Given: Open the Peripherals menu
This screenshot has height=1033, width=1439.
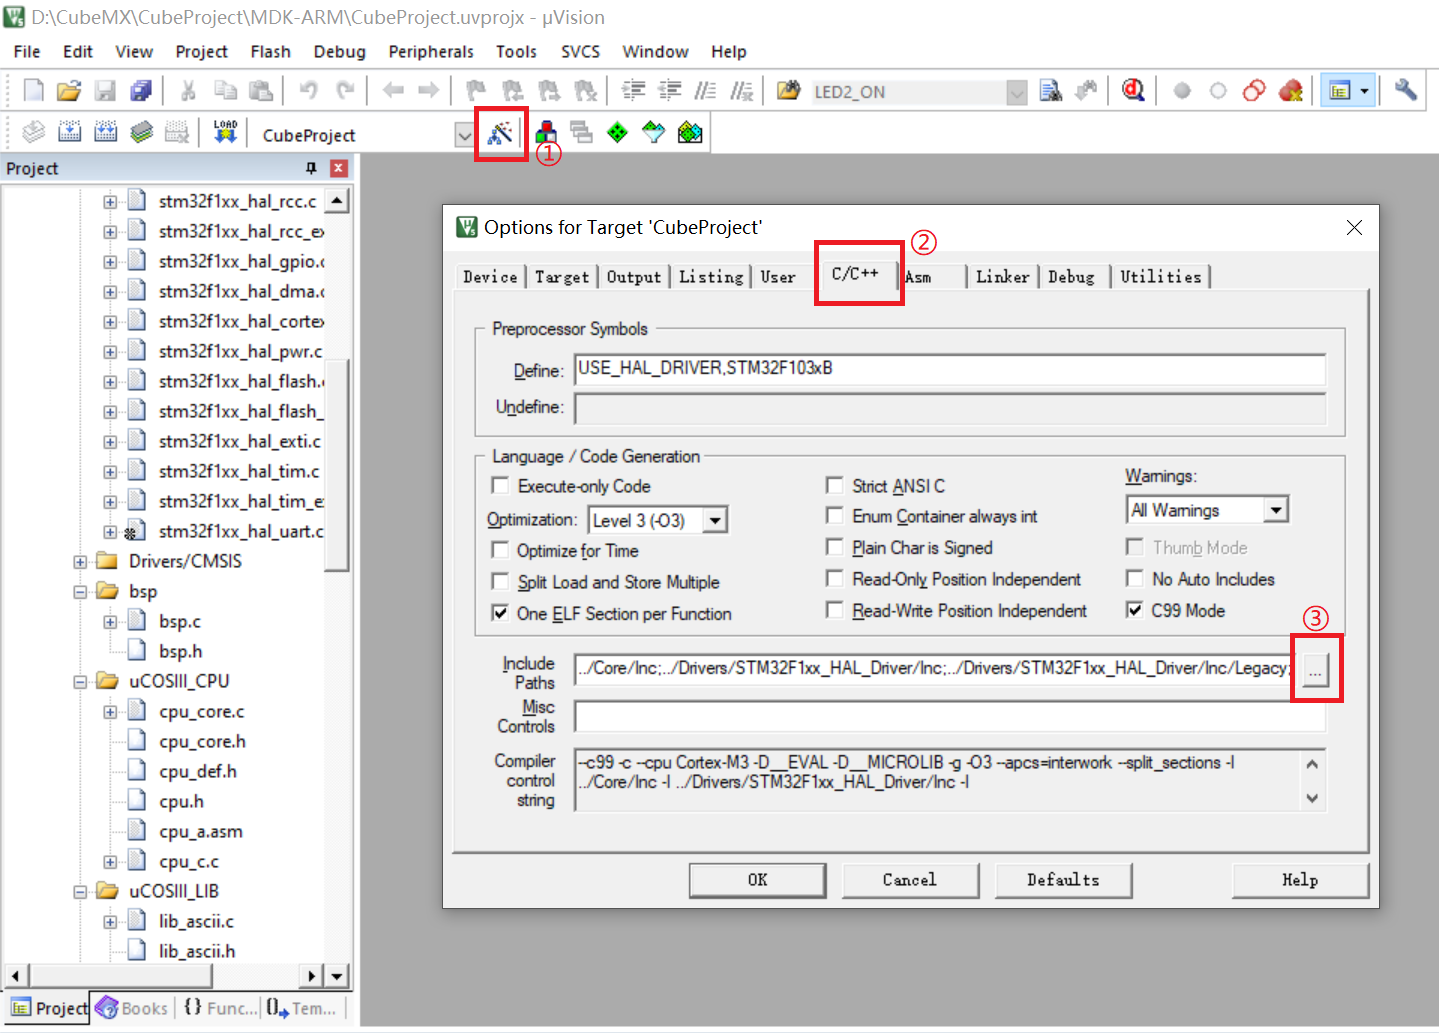Looking at the screenshot, I should pos(431,52).
